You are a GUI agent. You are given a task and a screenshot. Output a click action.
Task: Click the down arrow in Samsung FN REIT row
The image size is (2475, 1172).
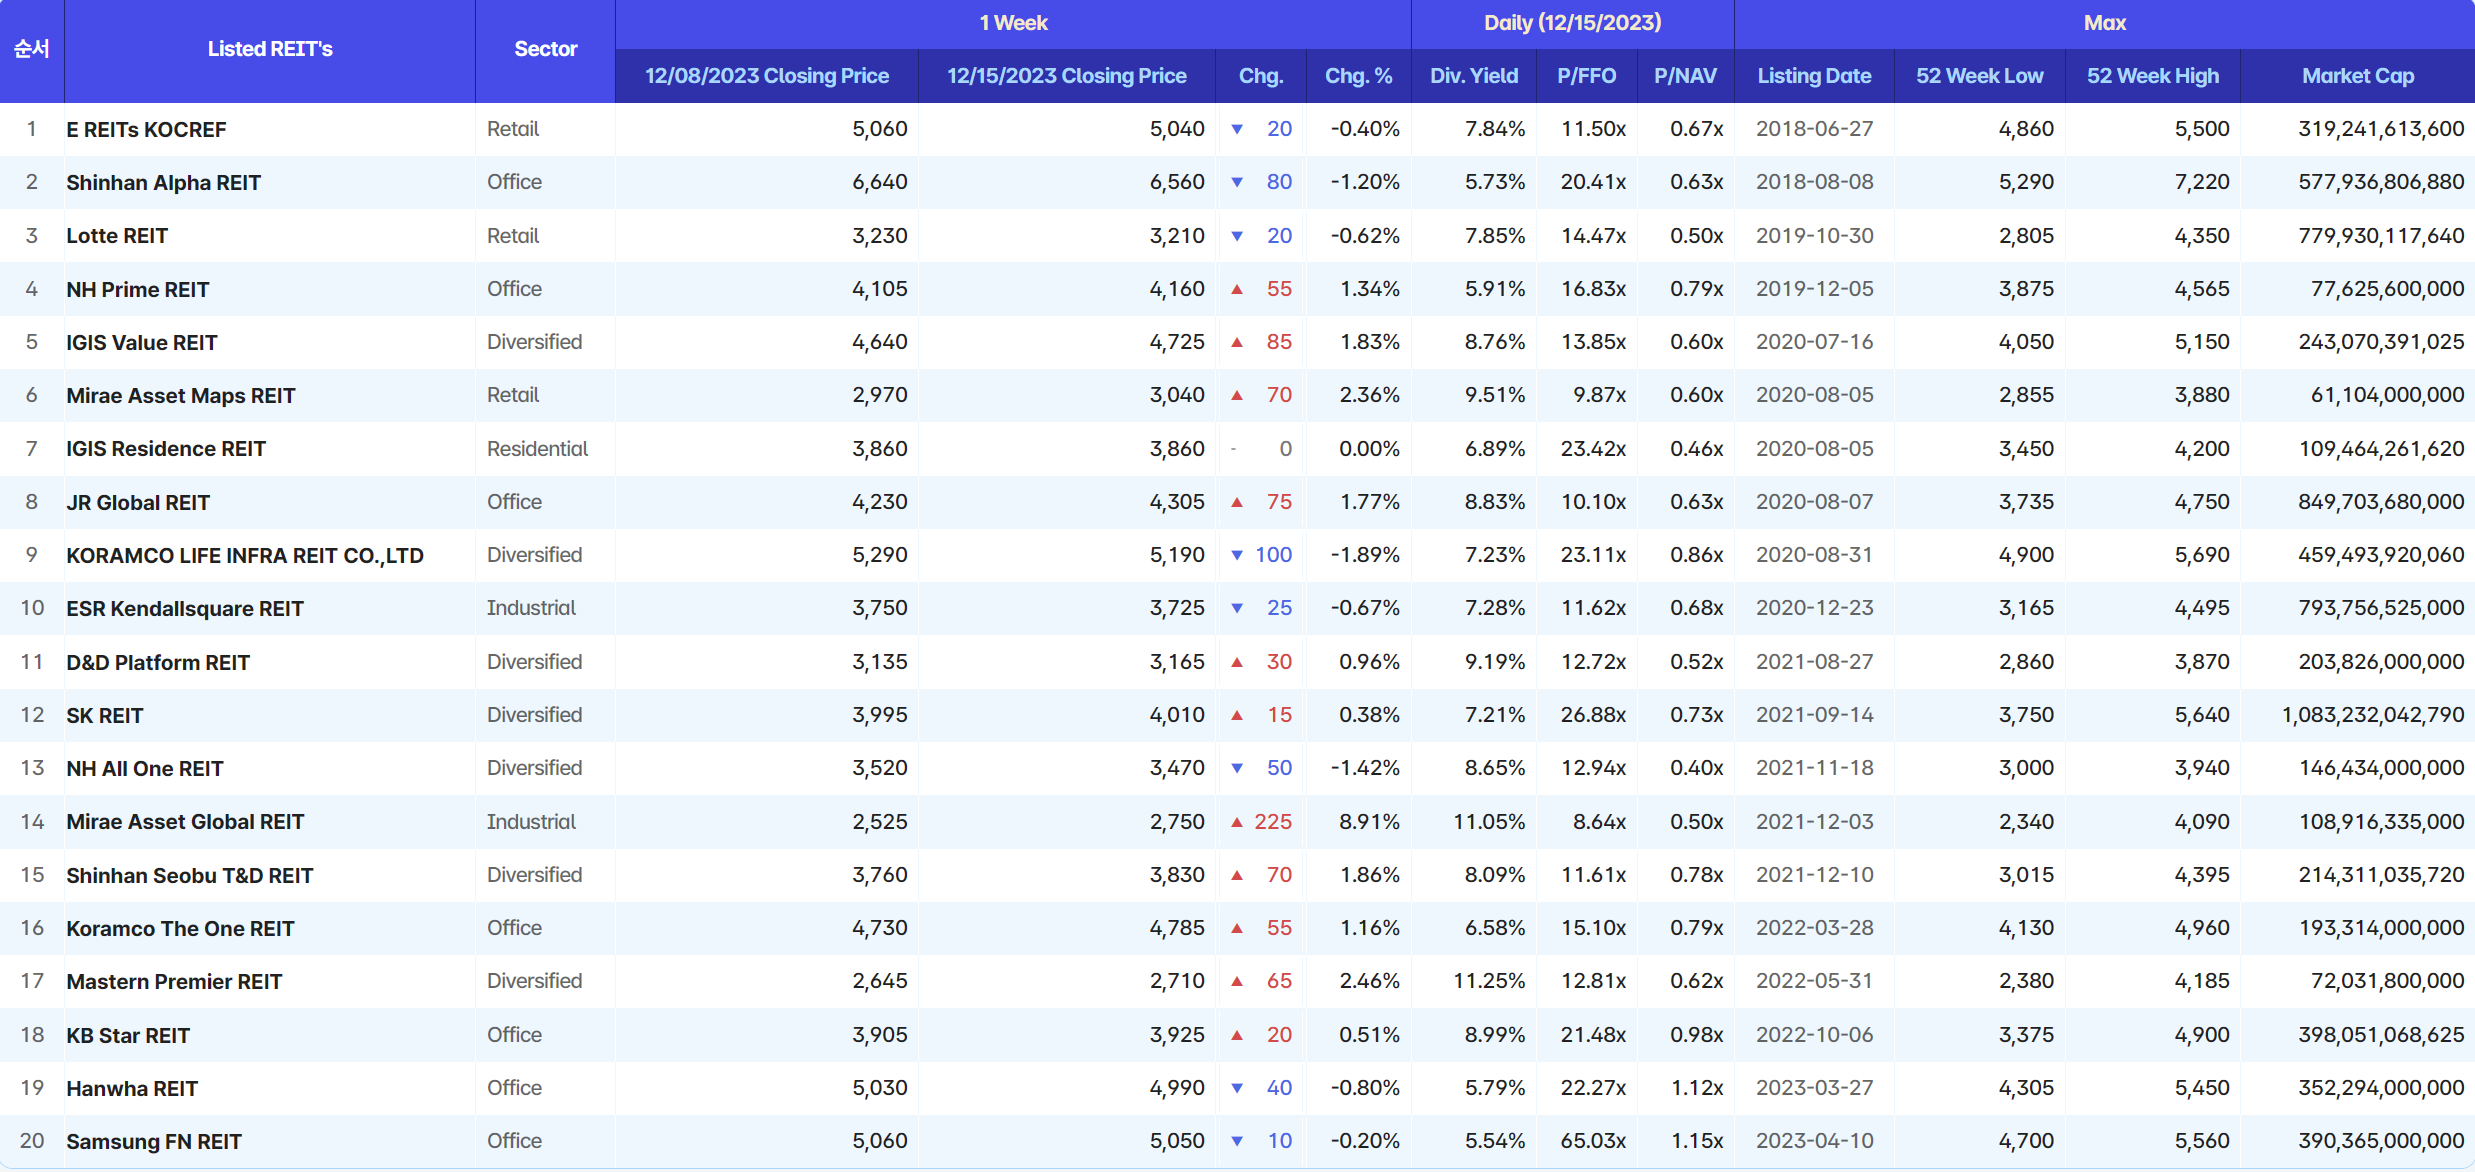pyautogui.click(x=1237, y=1141)
